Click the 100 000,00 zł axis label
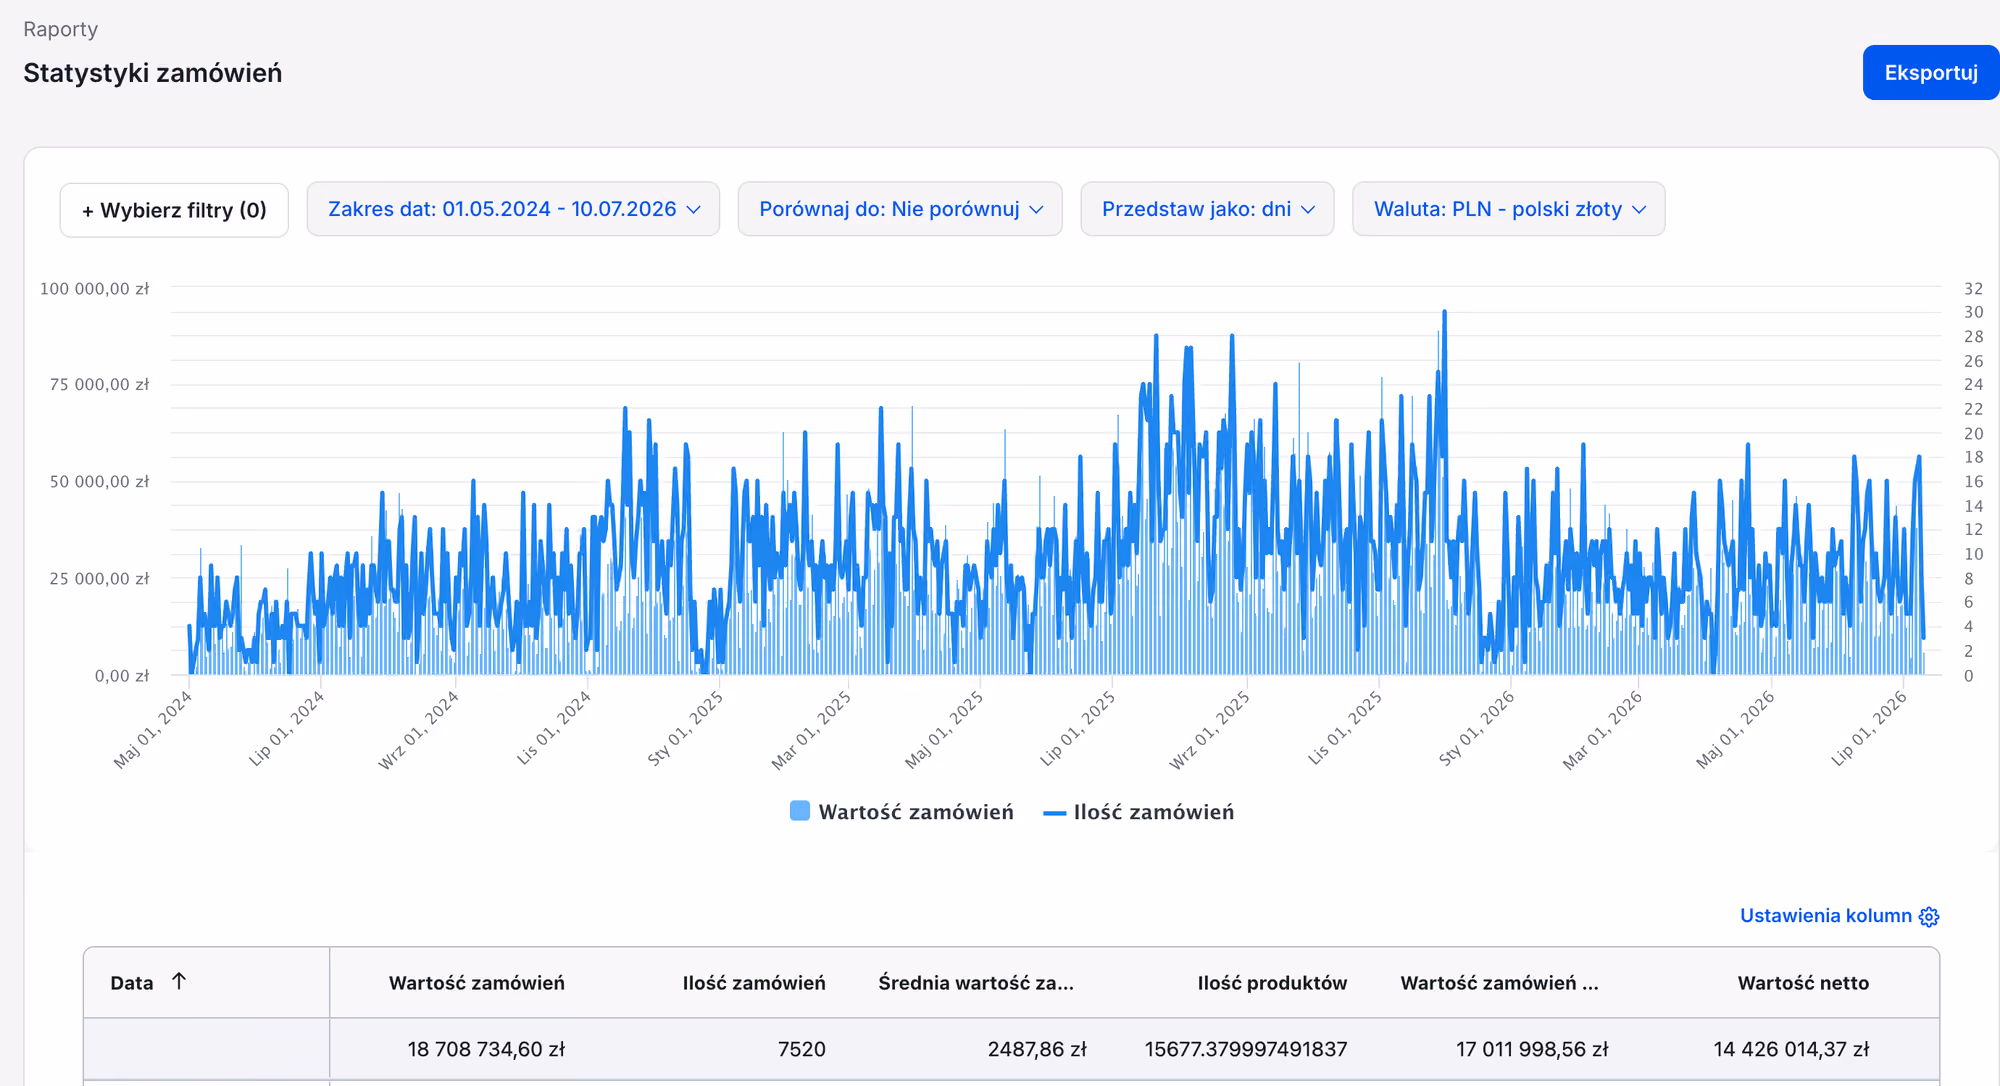Viewport: 2000px width, 1086px height. pos(94,289)
